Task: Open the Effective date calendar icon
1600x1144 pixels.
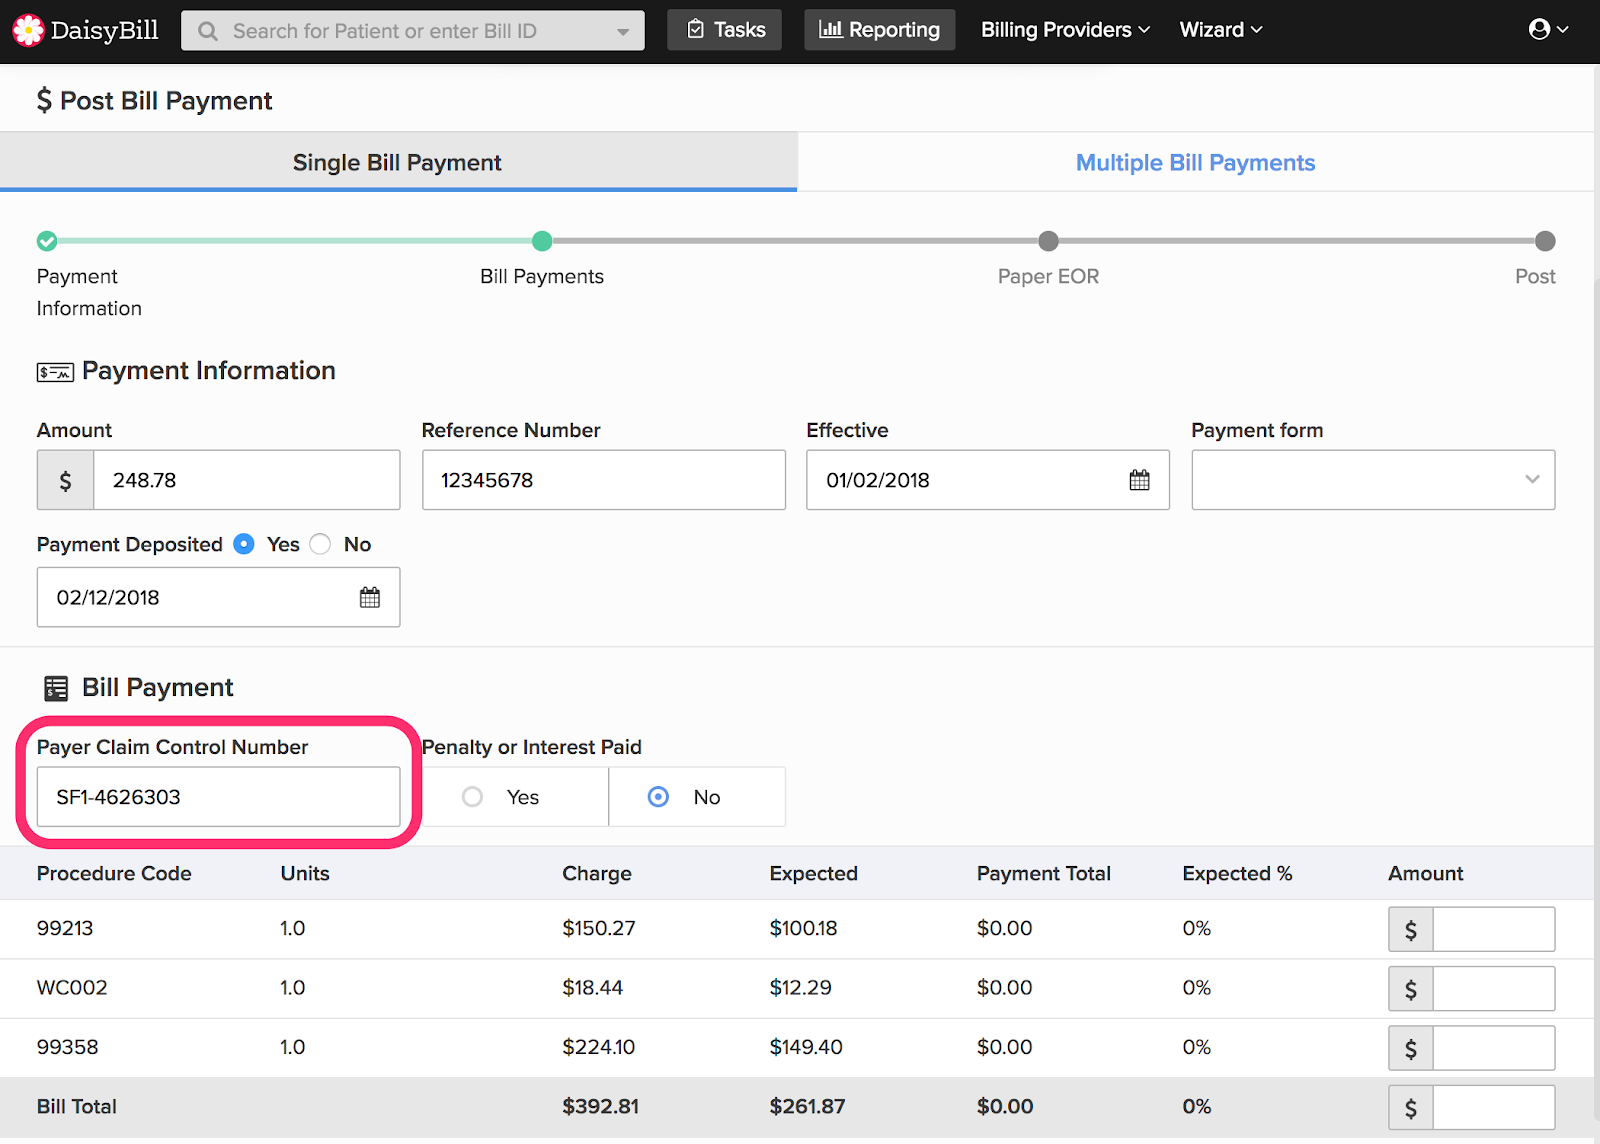Action: tap(1139, 480)
